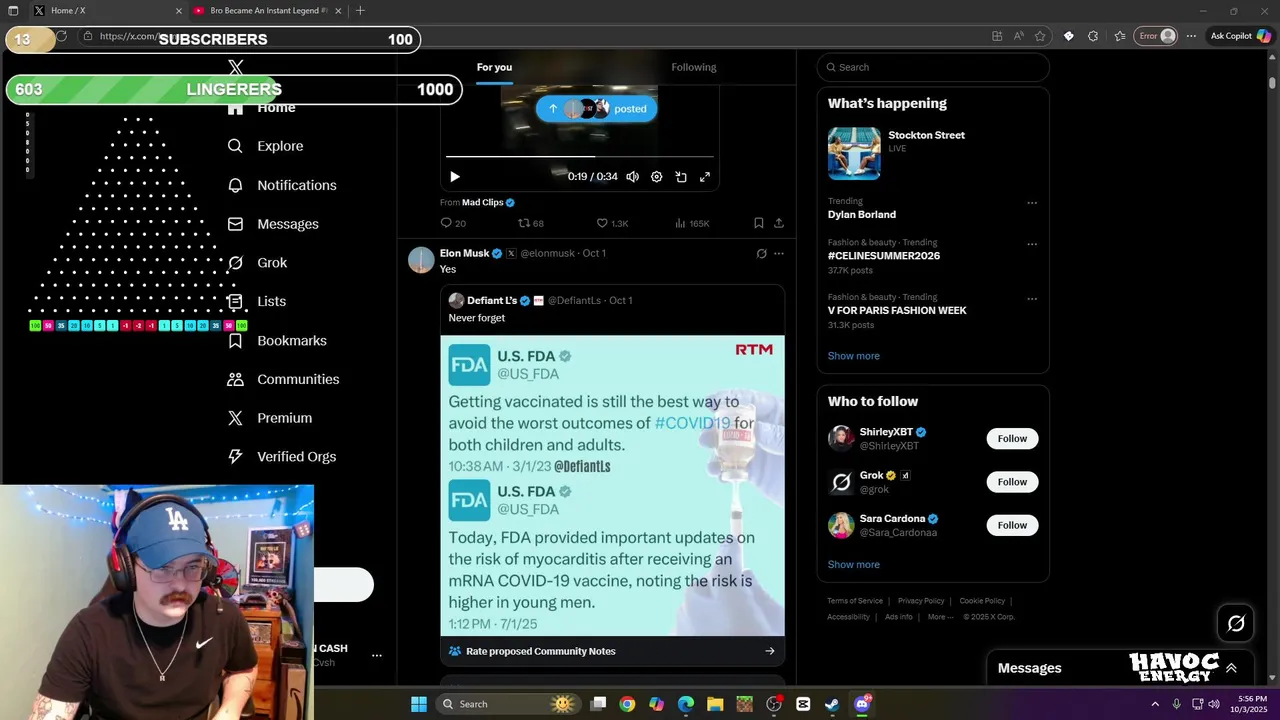
Task: Open more options for Dylan Borland trend
Action: coord(1031,203)
